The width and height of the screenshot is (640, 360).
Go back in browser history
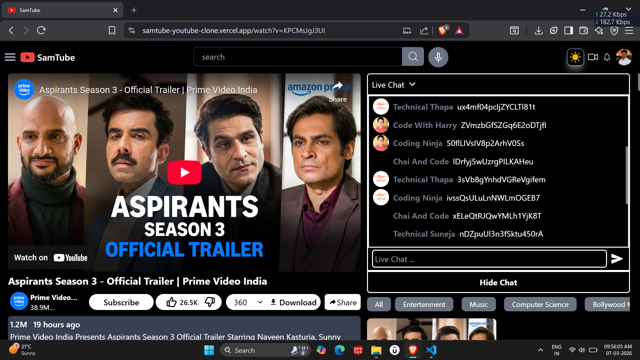[11, 30]
